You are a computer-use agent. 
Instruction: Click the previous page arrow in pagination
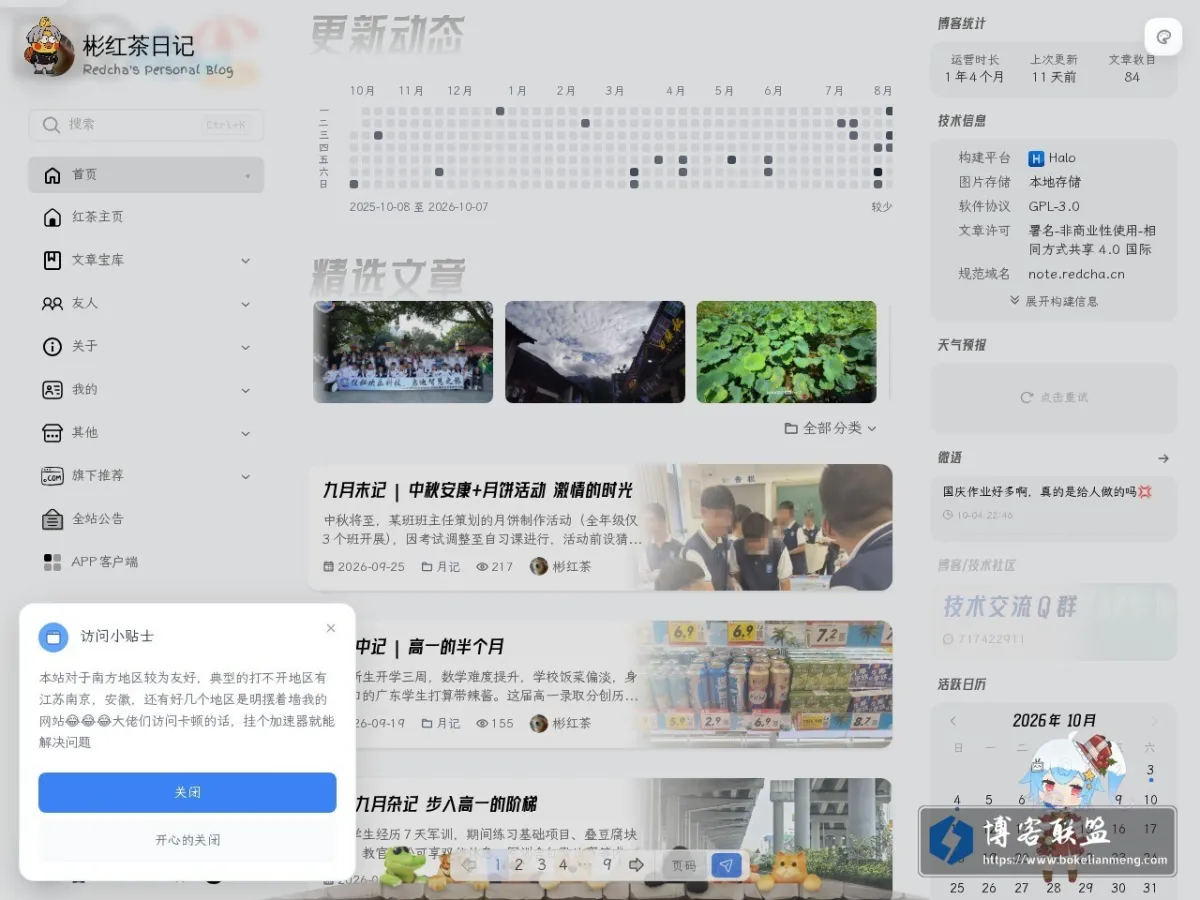tap(468, 865)
